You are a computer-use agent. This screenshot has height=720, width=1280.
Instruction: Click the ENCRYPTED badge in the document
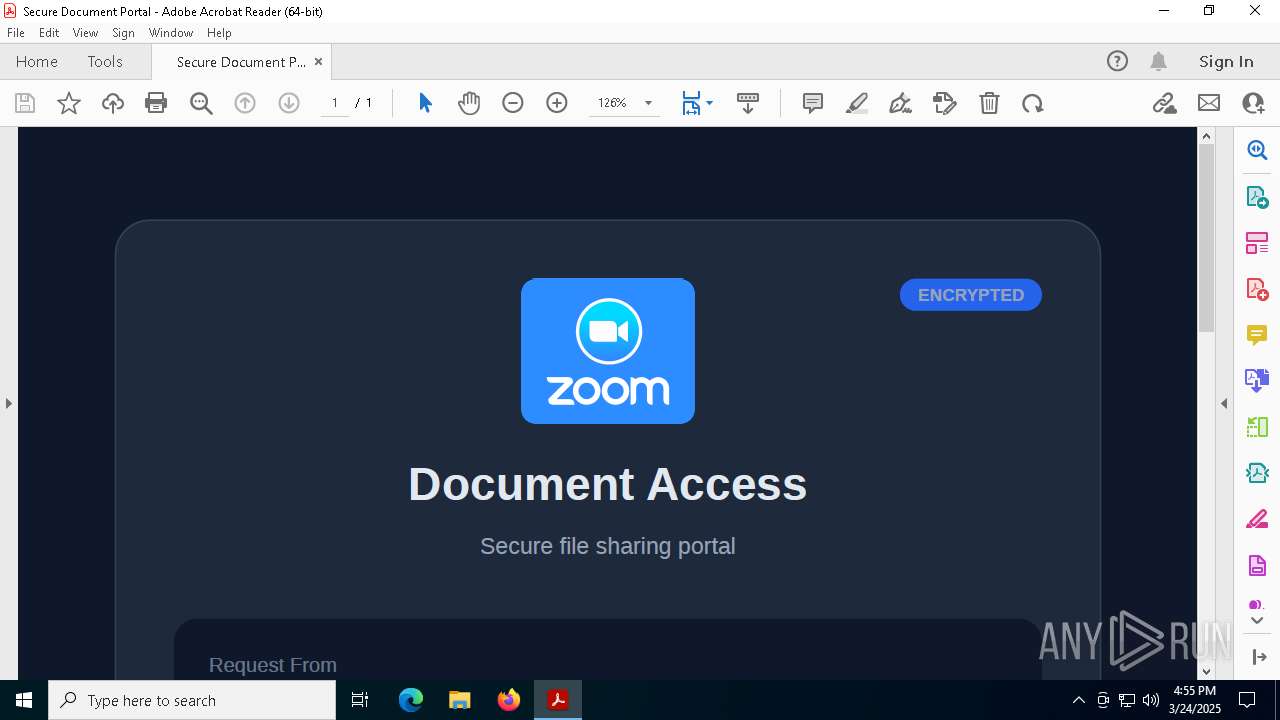coord(971,295)
